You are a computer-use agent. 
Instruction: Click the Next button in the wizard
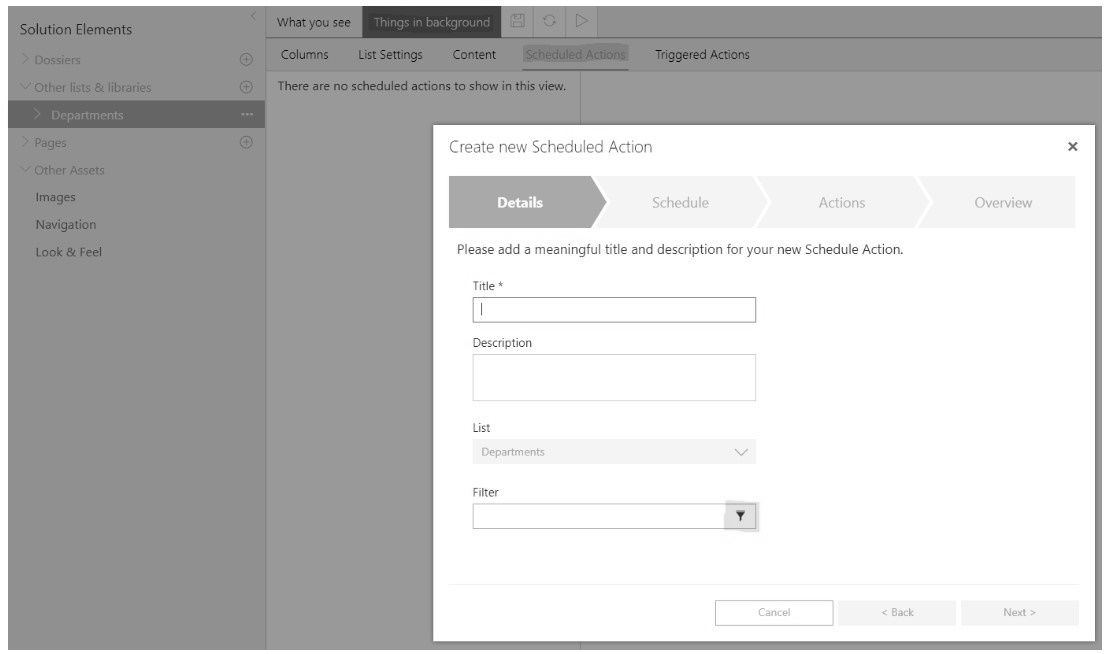(1019, 612)
